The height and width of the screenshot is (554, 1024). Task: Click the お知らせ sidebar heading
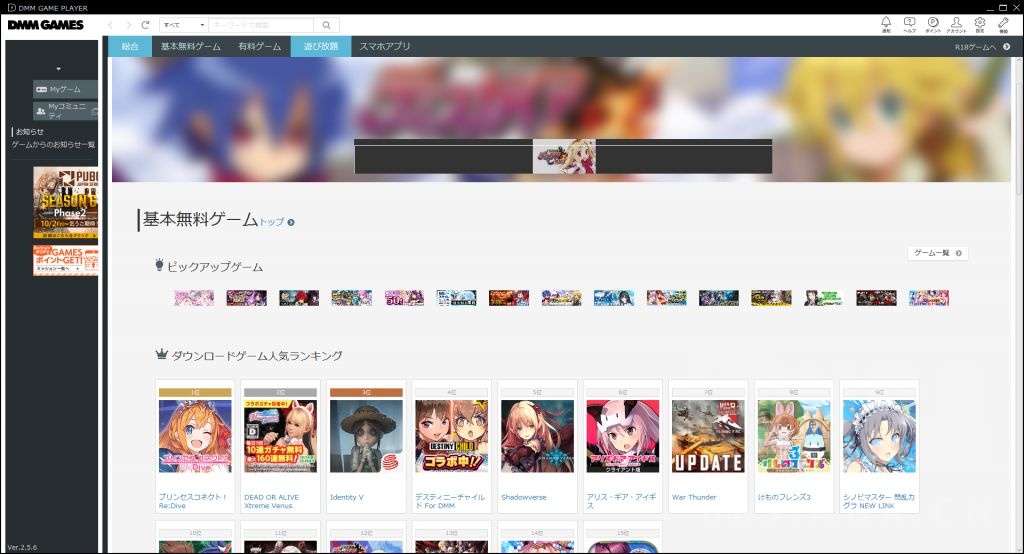[x=29, y=132]
